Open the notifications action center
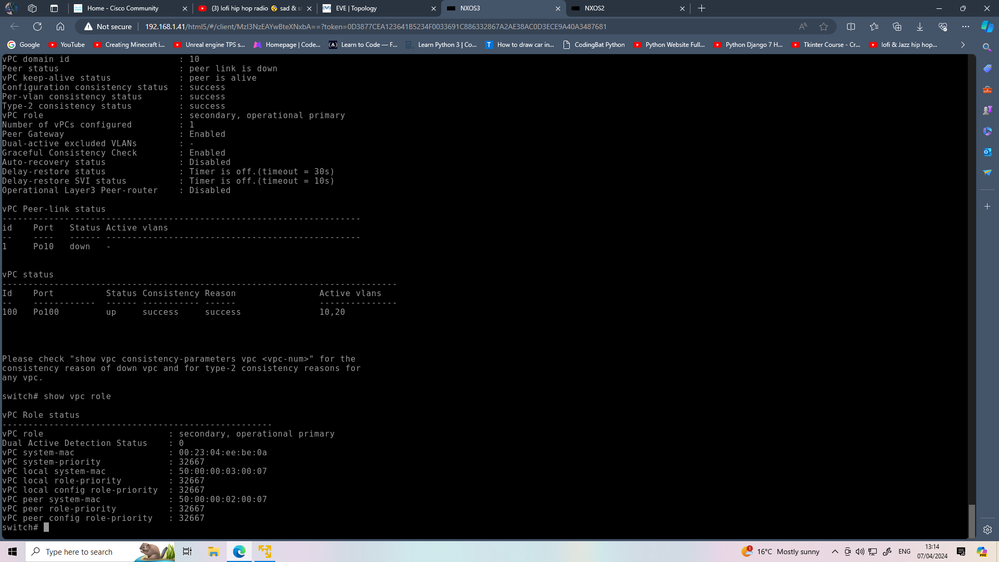 point(961,552)
